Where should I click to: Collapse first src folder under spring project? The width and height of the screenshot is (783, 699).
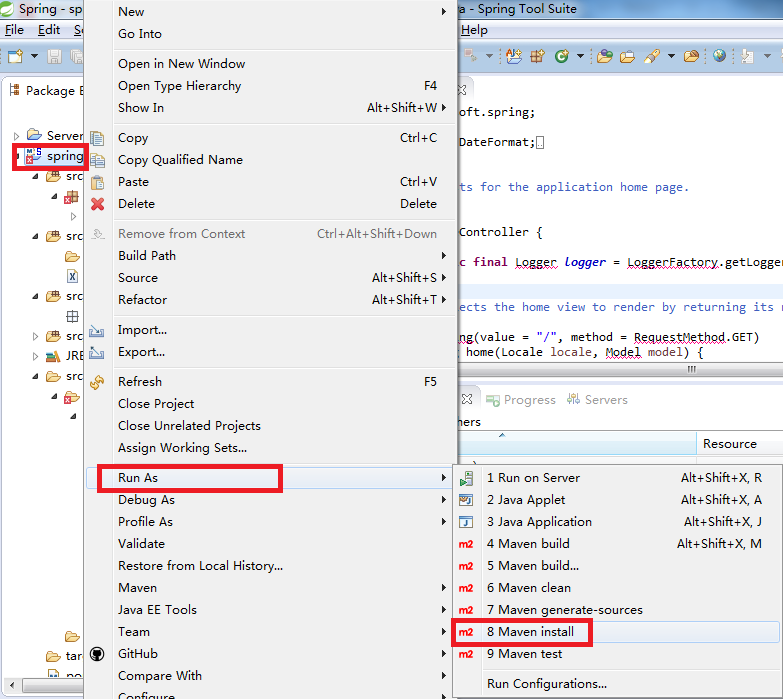tap(35, 176)
